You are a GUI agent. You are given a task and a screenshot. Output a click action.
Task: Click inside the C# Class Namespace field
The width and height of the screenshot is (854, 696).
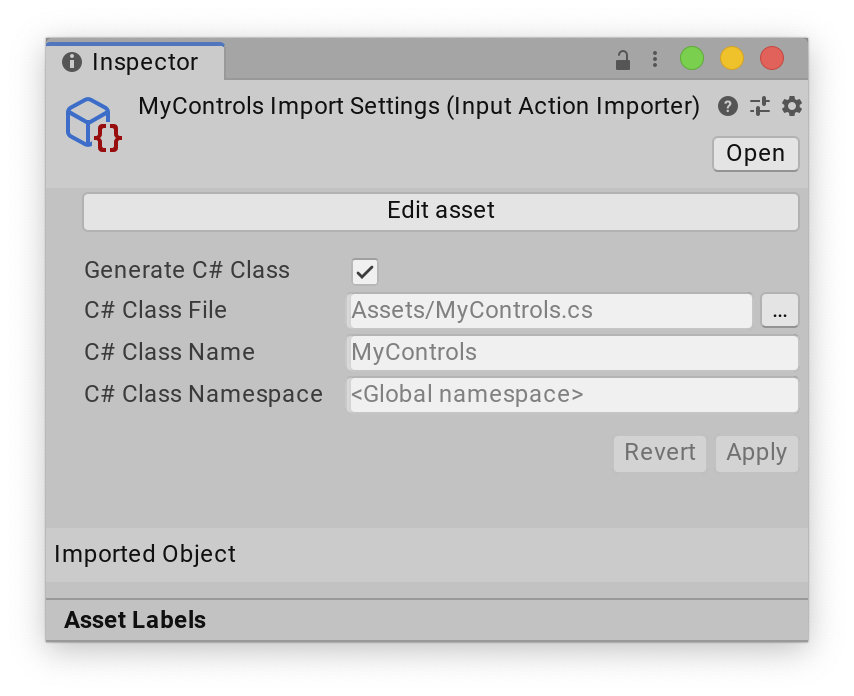coord(570,394)
